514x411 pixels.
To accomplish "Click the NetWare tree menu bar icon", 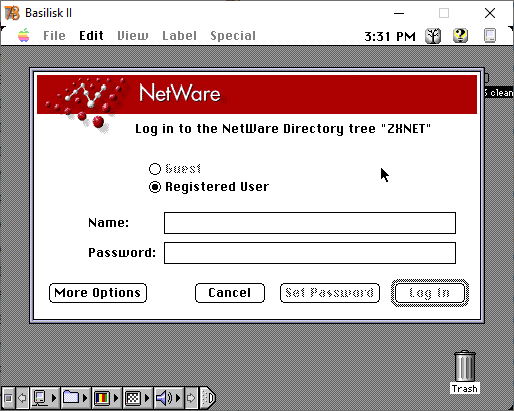I will click(433, 36).
